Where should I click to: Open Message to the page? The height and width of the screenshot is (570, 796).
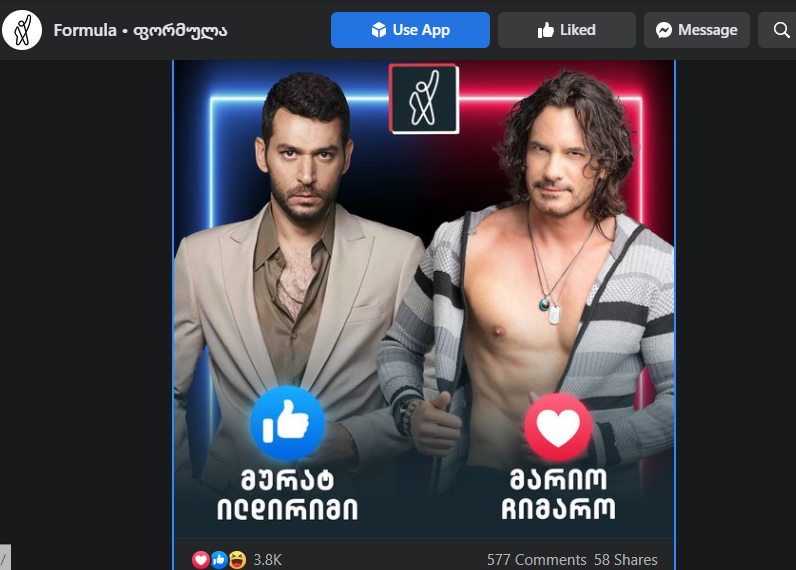click(696, 30)
